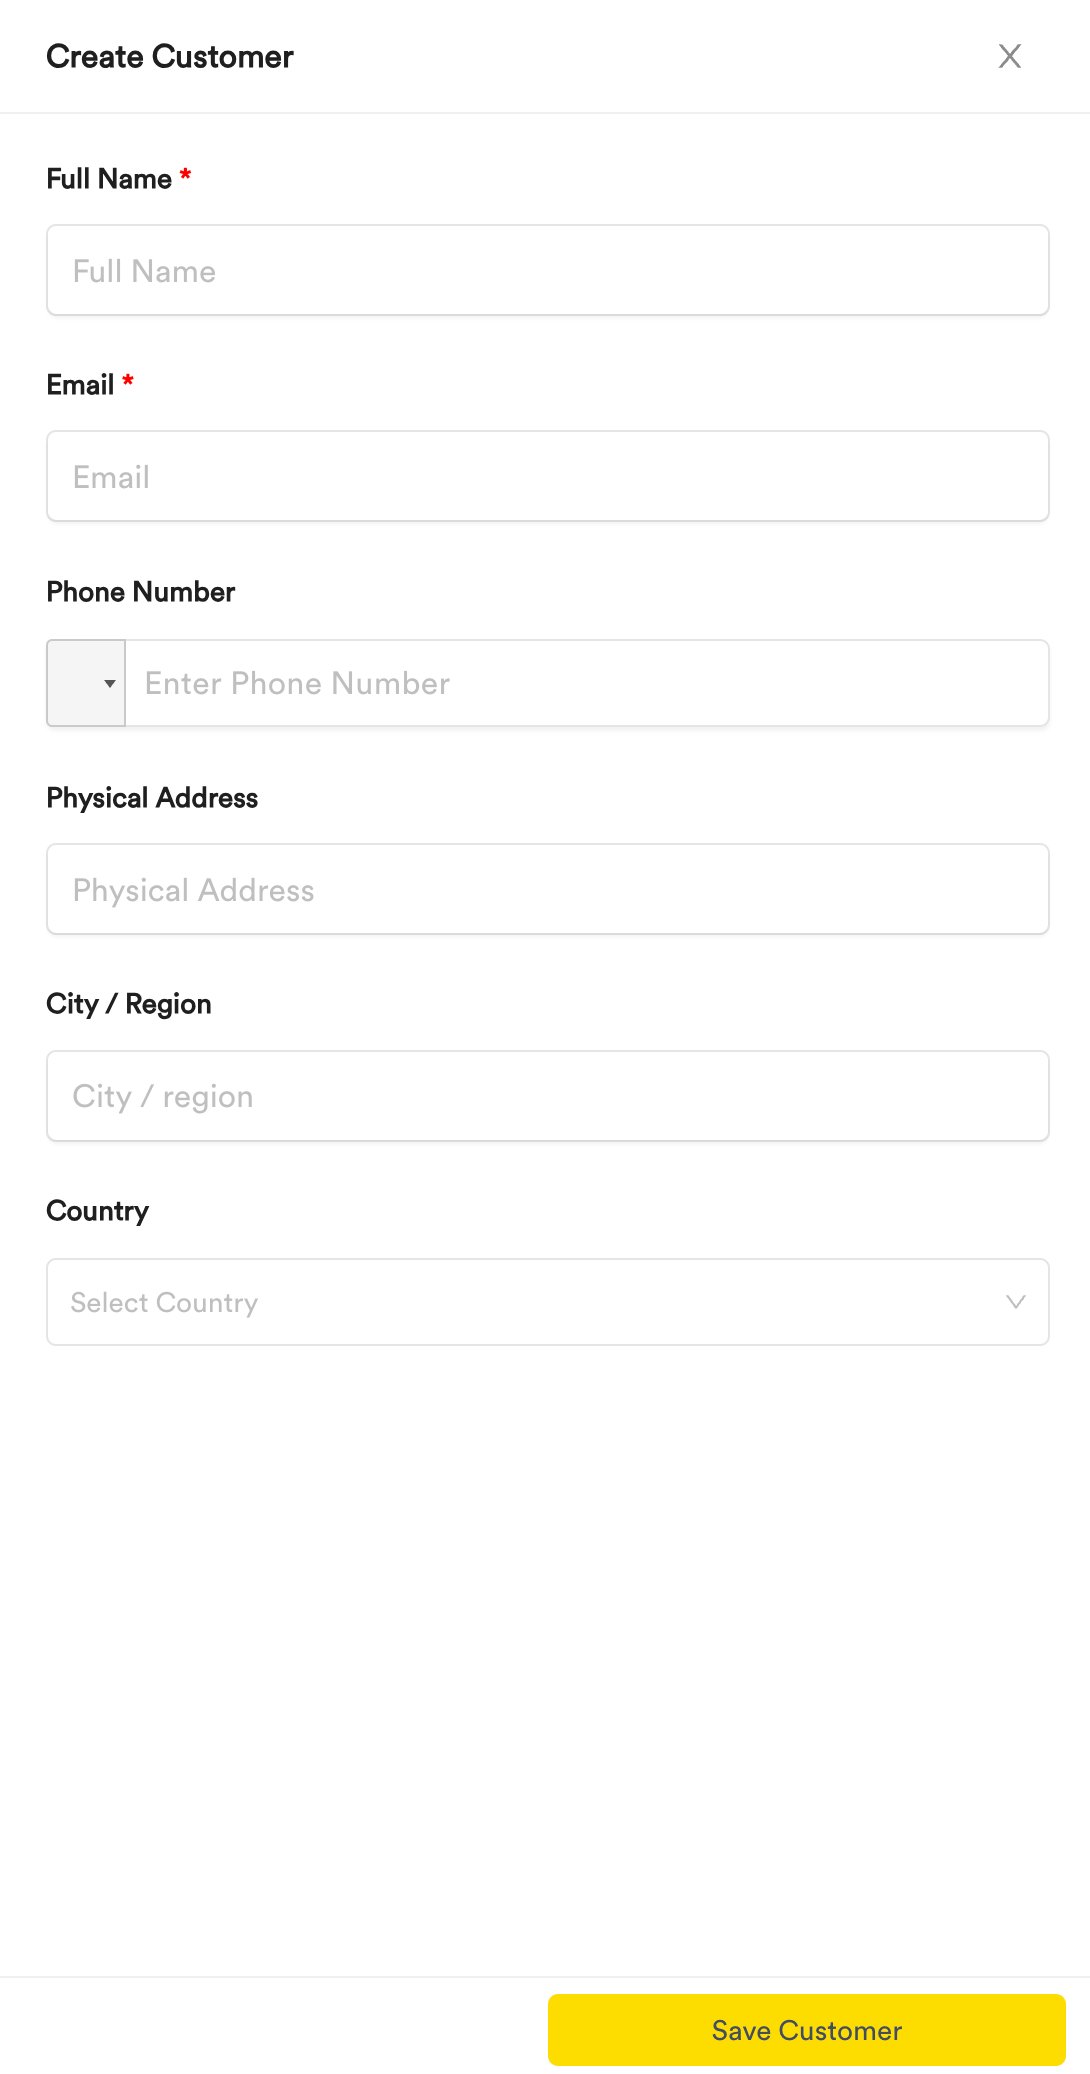Click into the Full Name input field
The height and width of the screenshot is (2074, 1090).
click(548, 270)
